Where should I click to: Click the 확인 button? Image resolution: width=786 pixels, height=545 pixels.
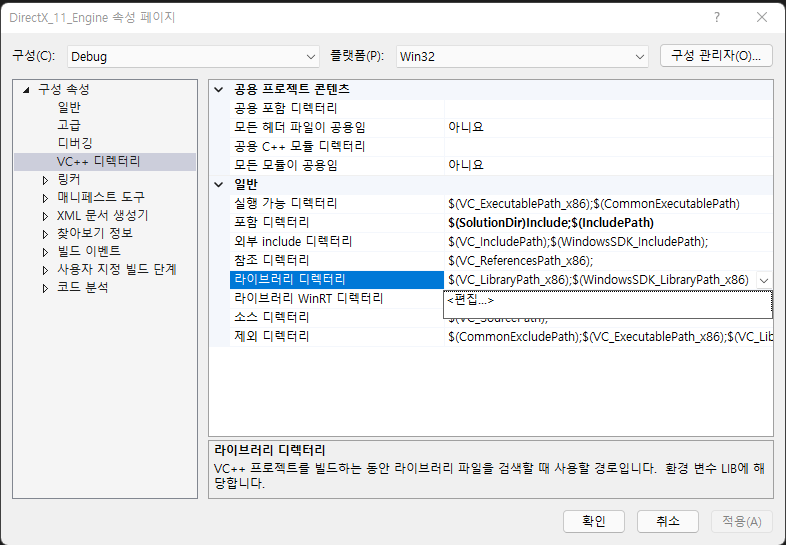pos(594,521)
